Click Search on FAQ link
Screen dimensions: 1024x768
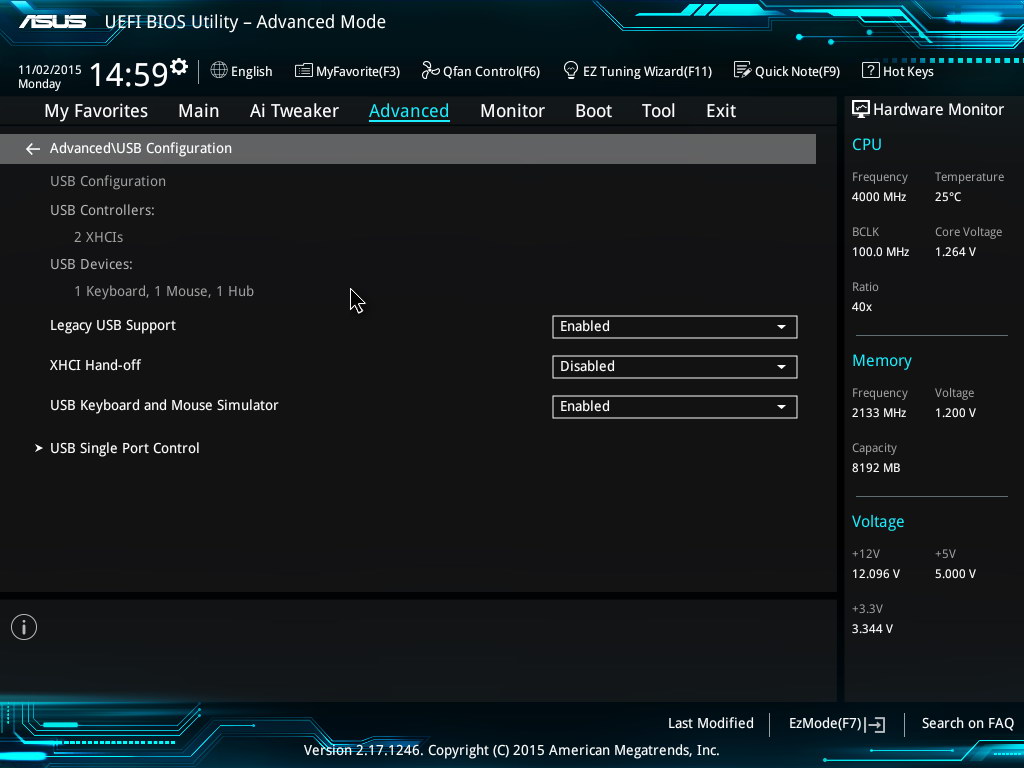pos(967,723)
